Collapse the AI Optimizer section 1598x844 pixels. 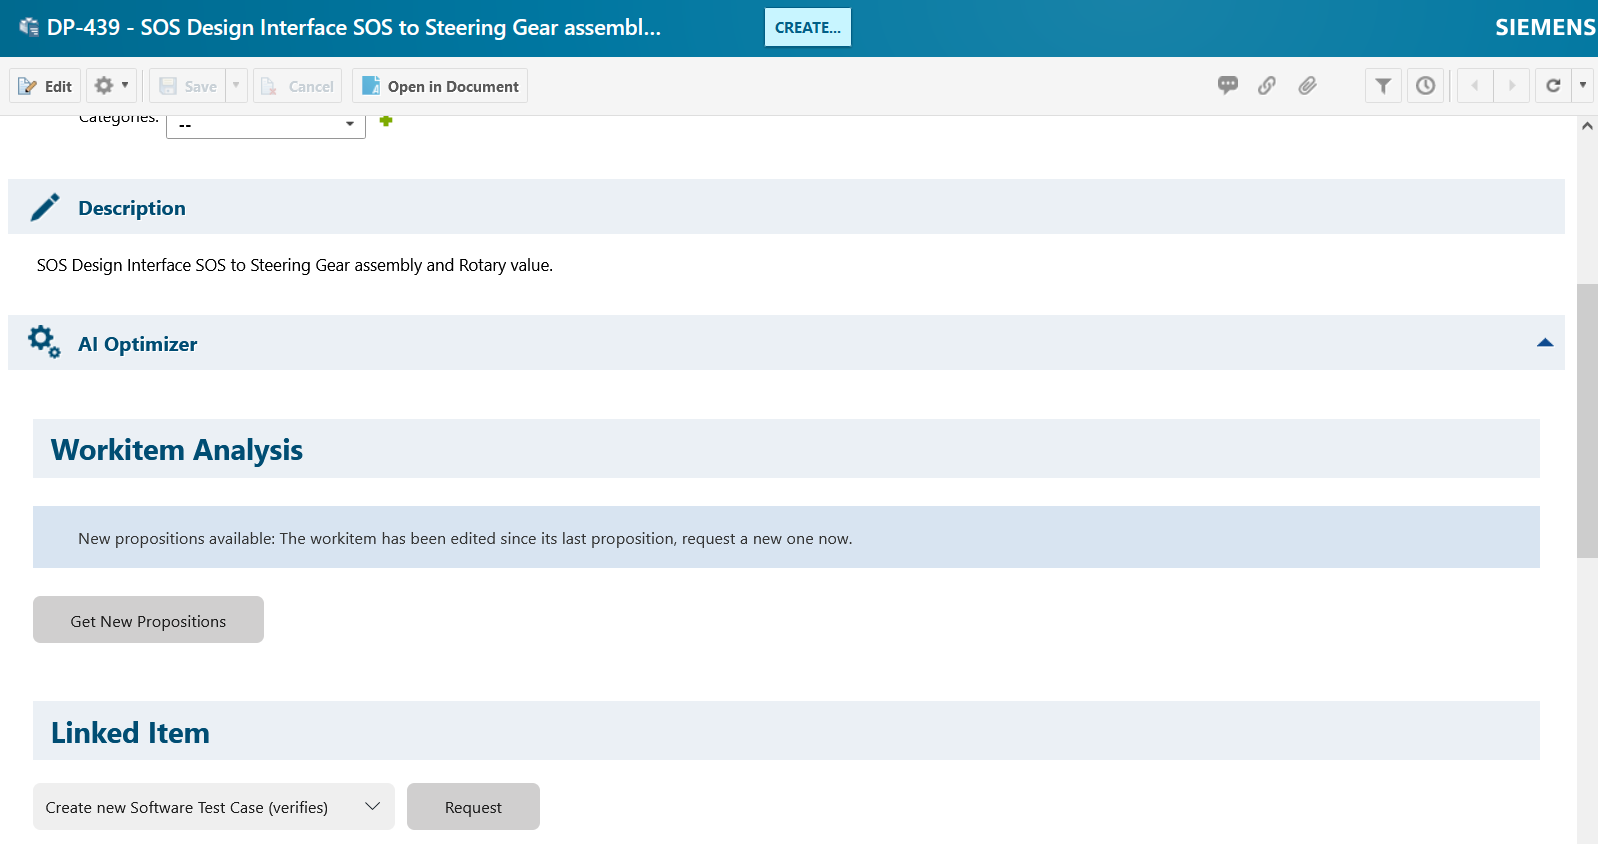click(x=1544, y=343)
